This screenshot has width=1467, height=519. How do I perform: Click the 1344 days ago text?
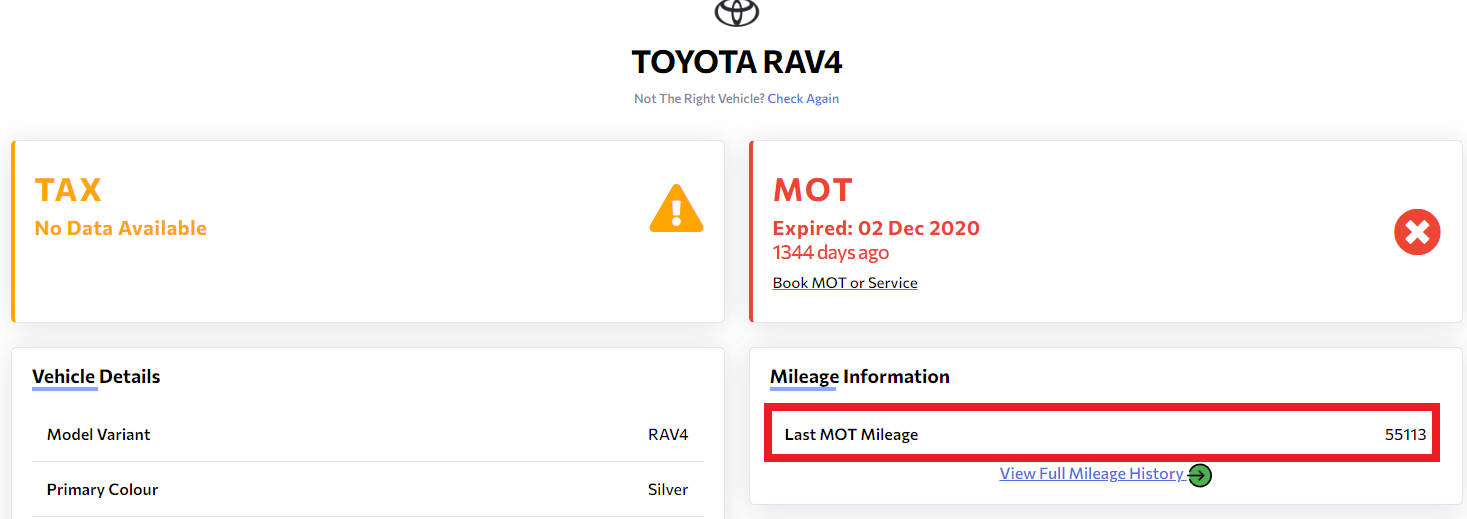click(x=830, y=253)
